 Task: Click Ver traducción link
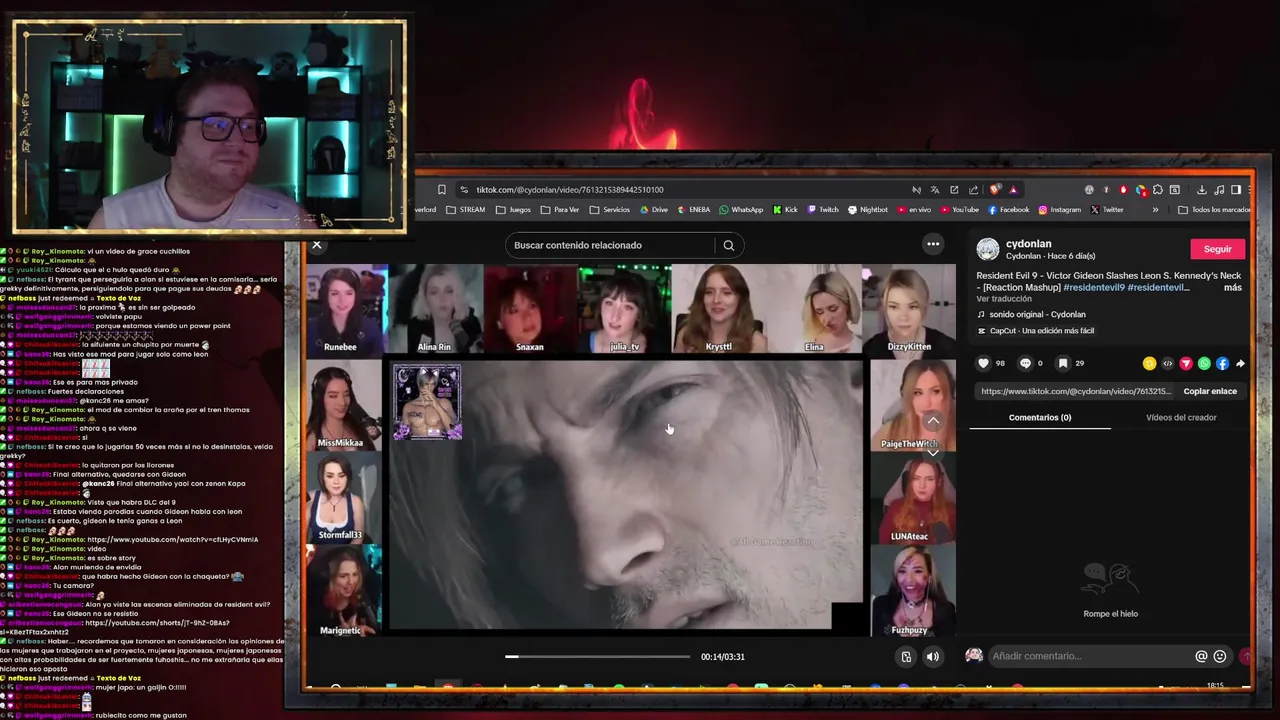point(1004,299)
